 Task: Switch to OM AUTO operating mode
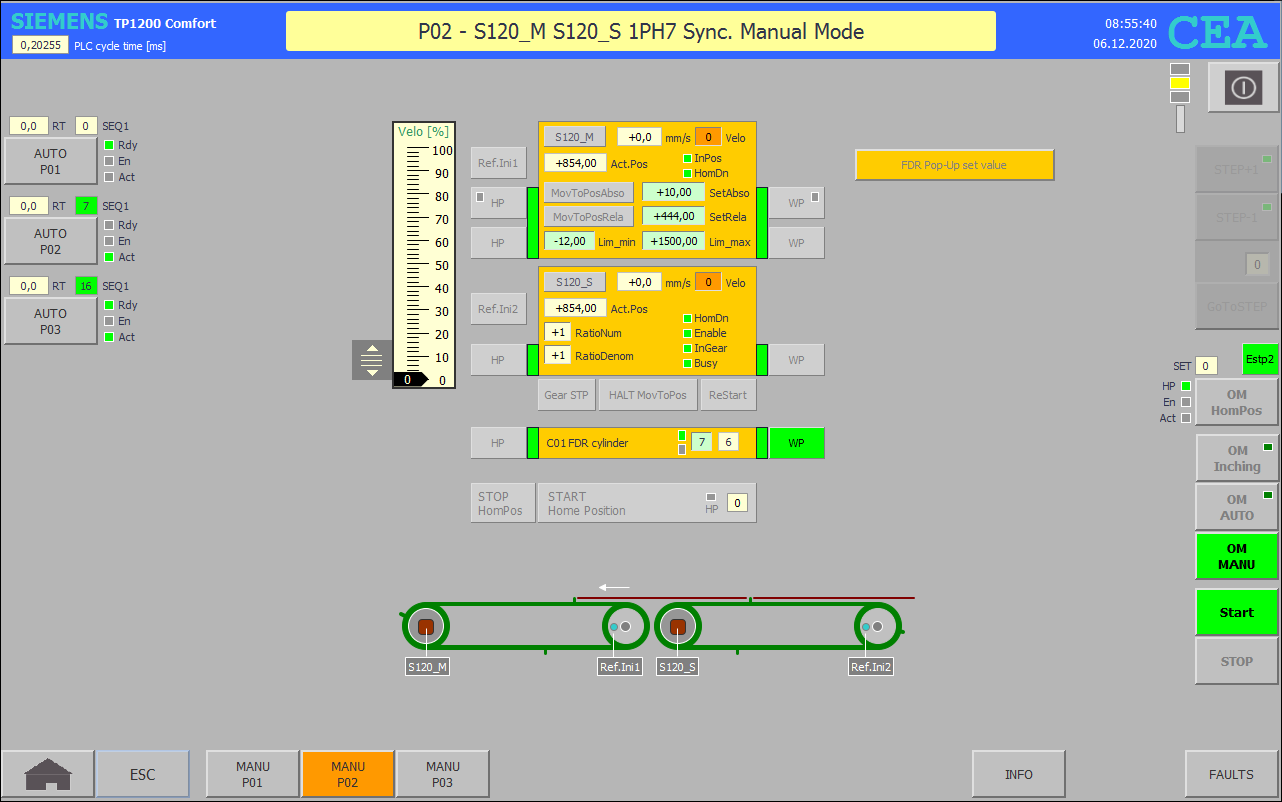1236,507
